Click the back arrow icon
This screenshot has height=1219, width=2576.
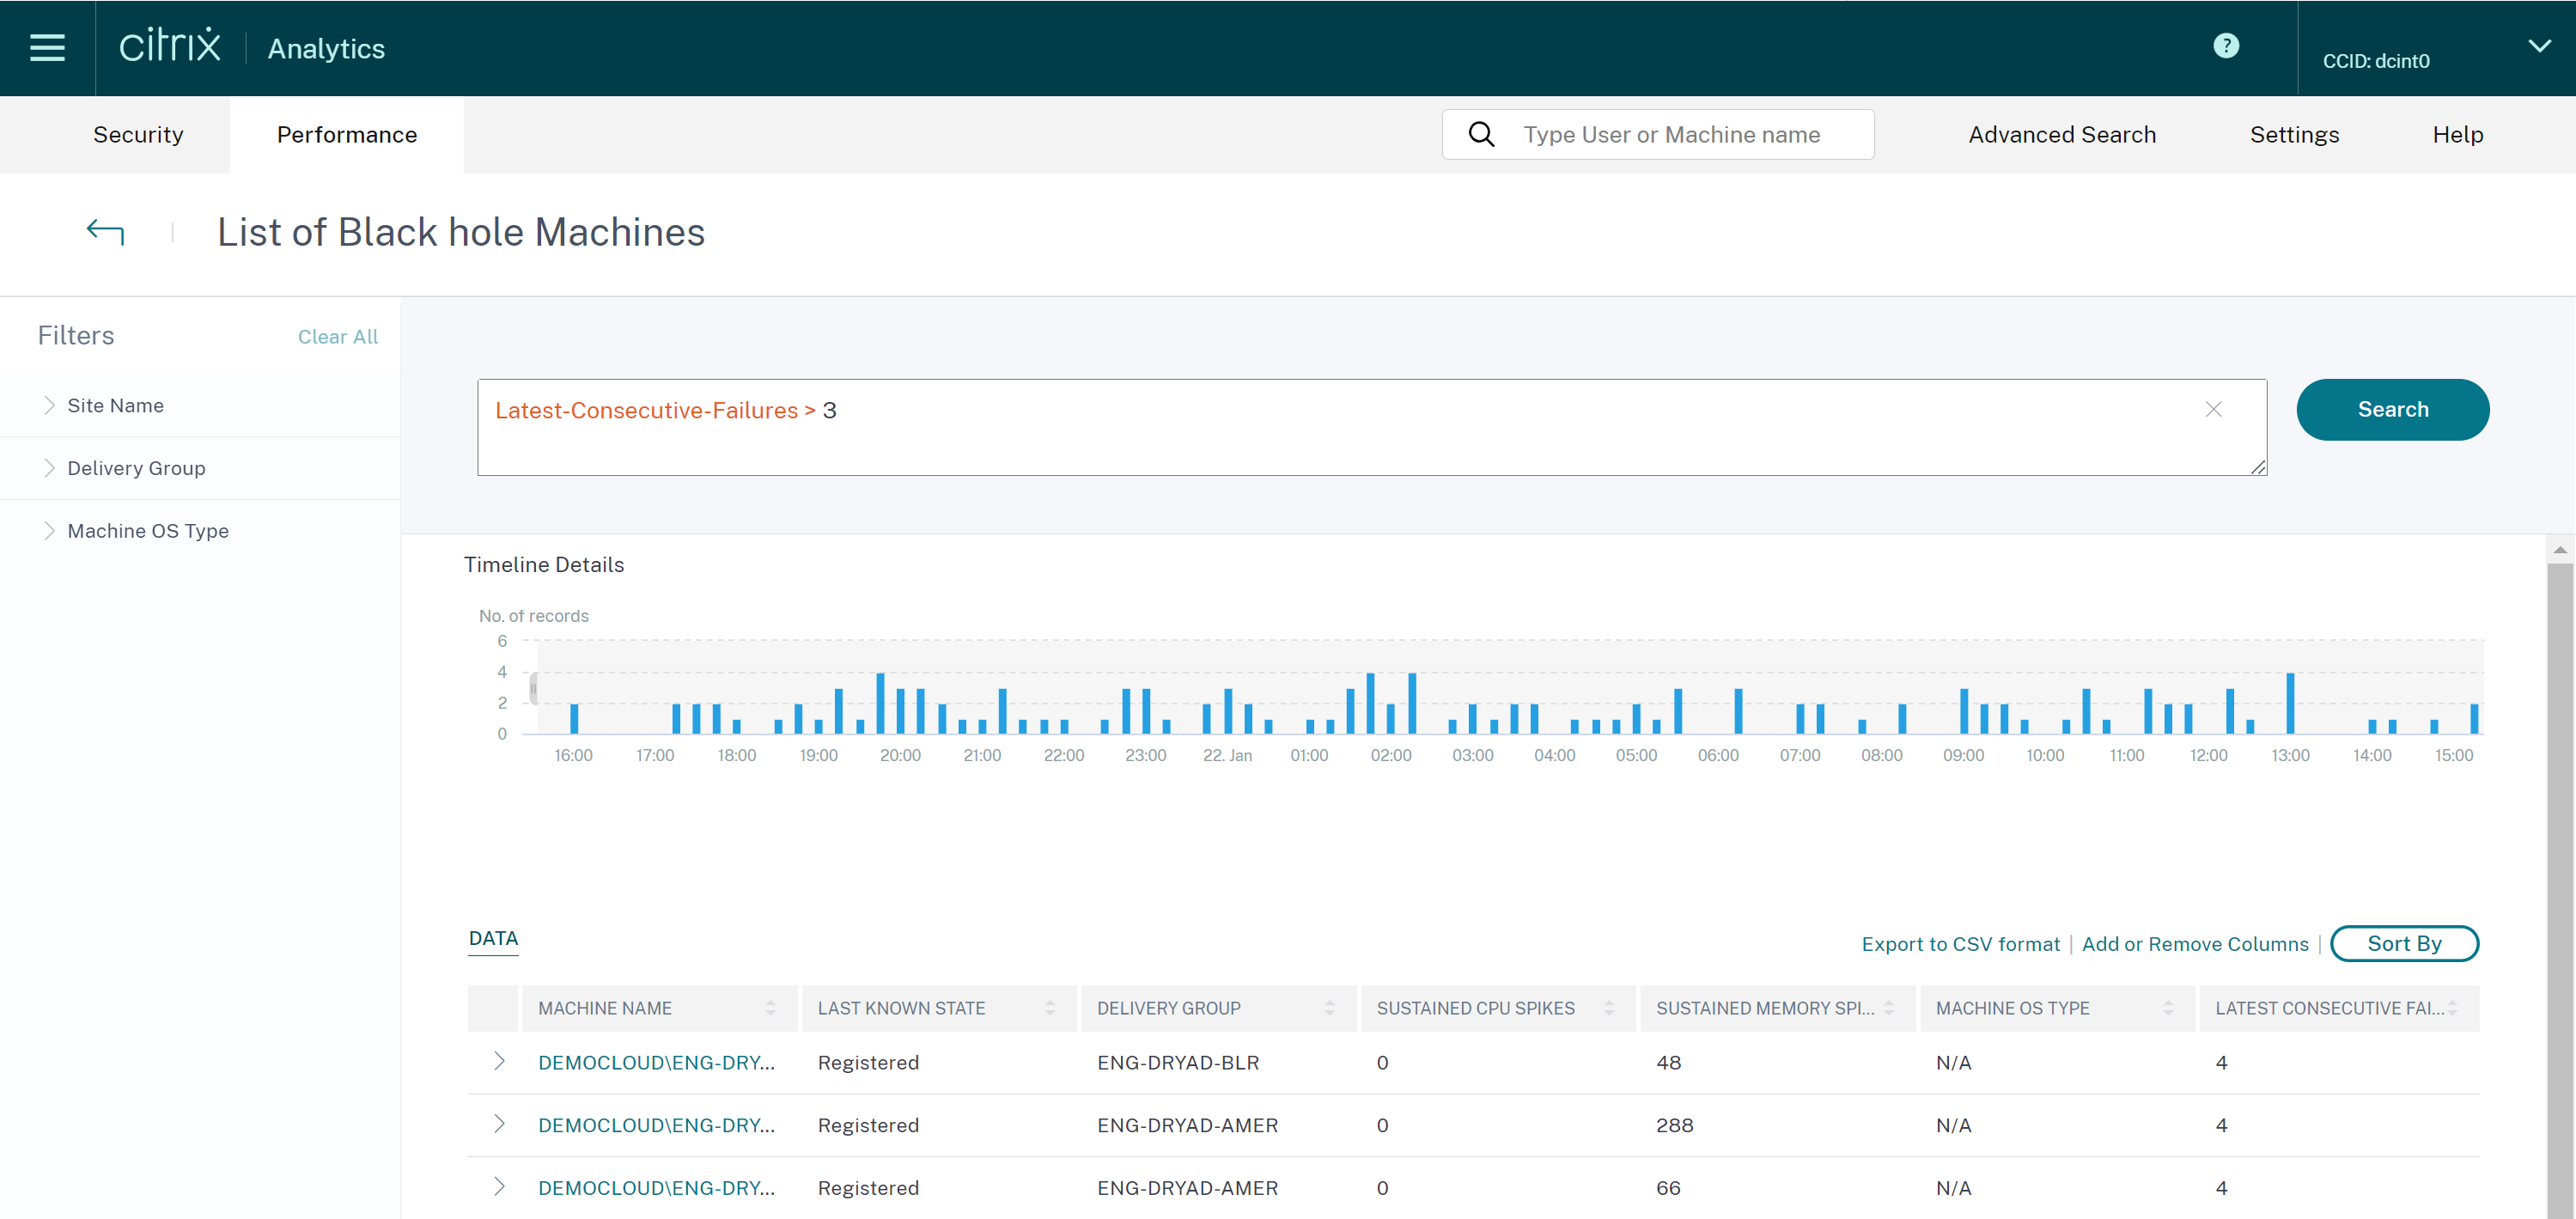pos(105,232)
